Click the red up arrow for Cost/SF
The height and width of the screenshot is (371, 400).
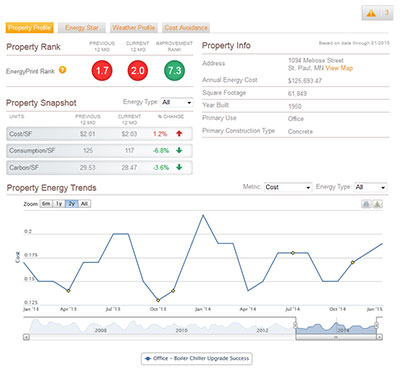pos(179,133)
